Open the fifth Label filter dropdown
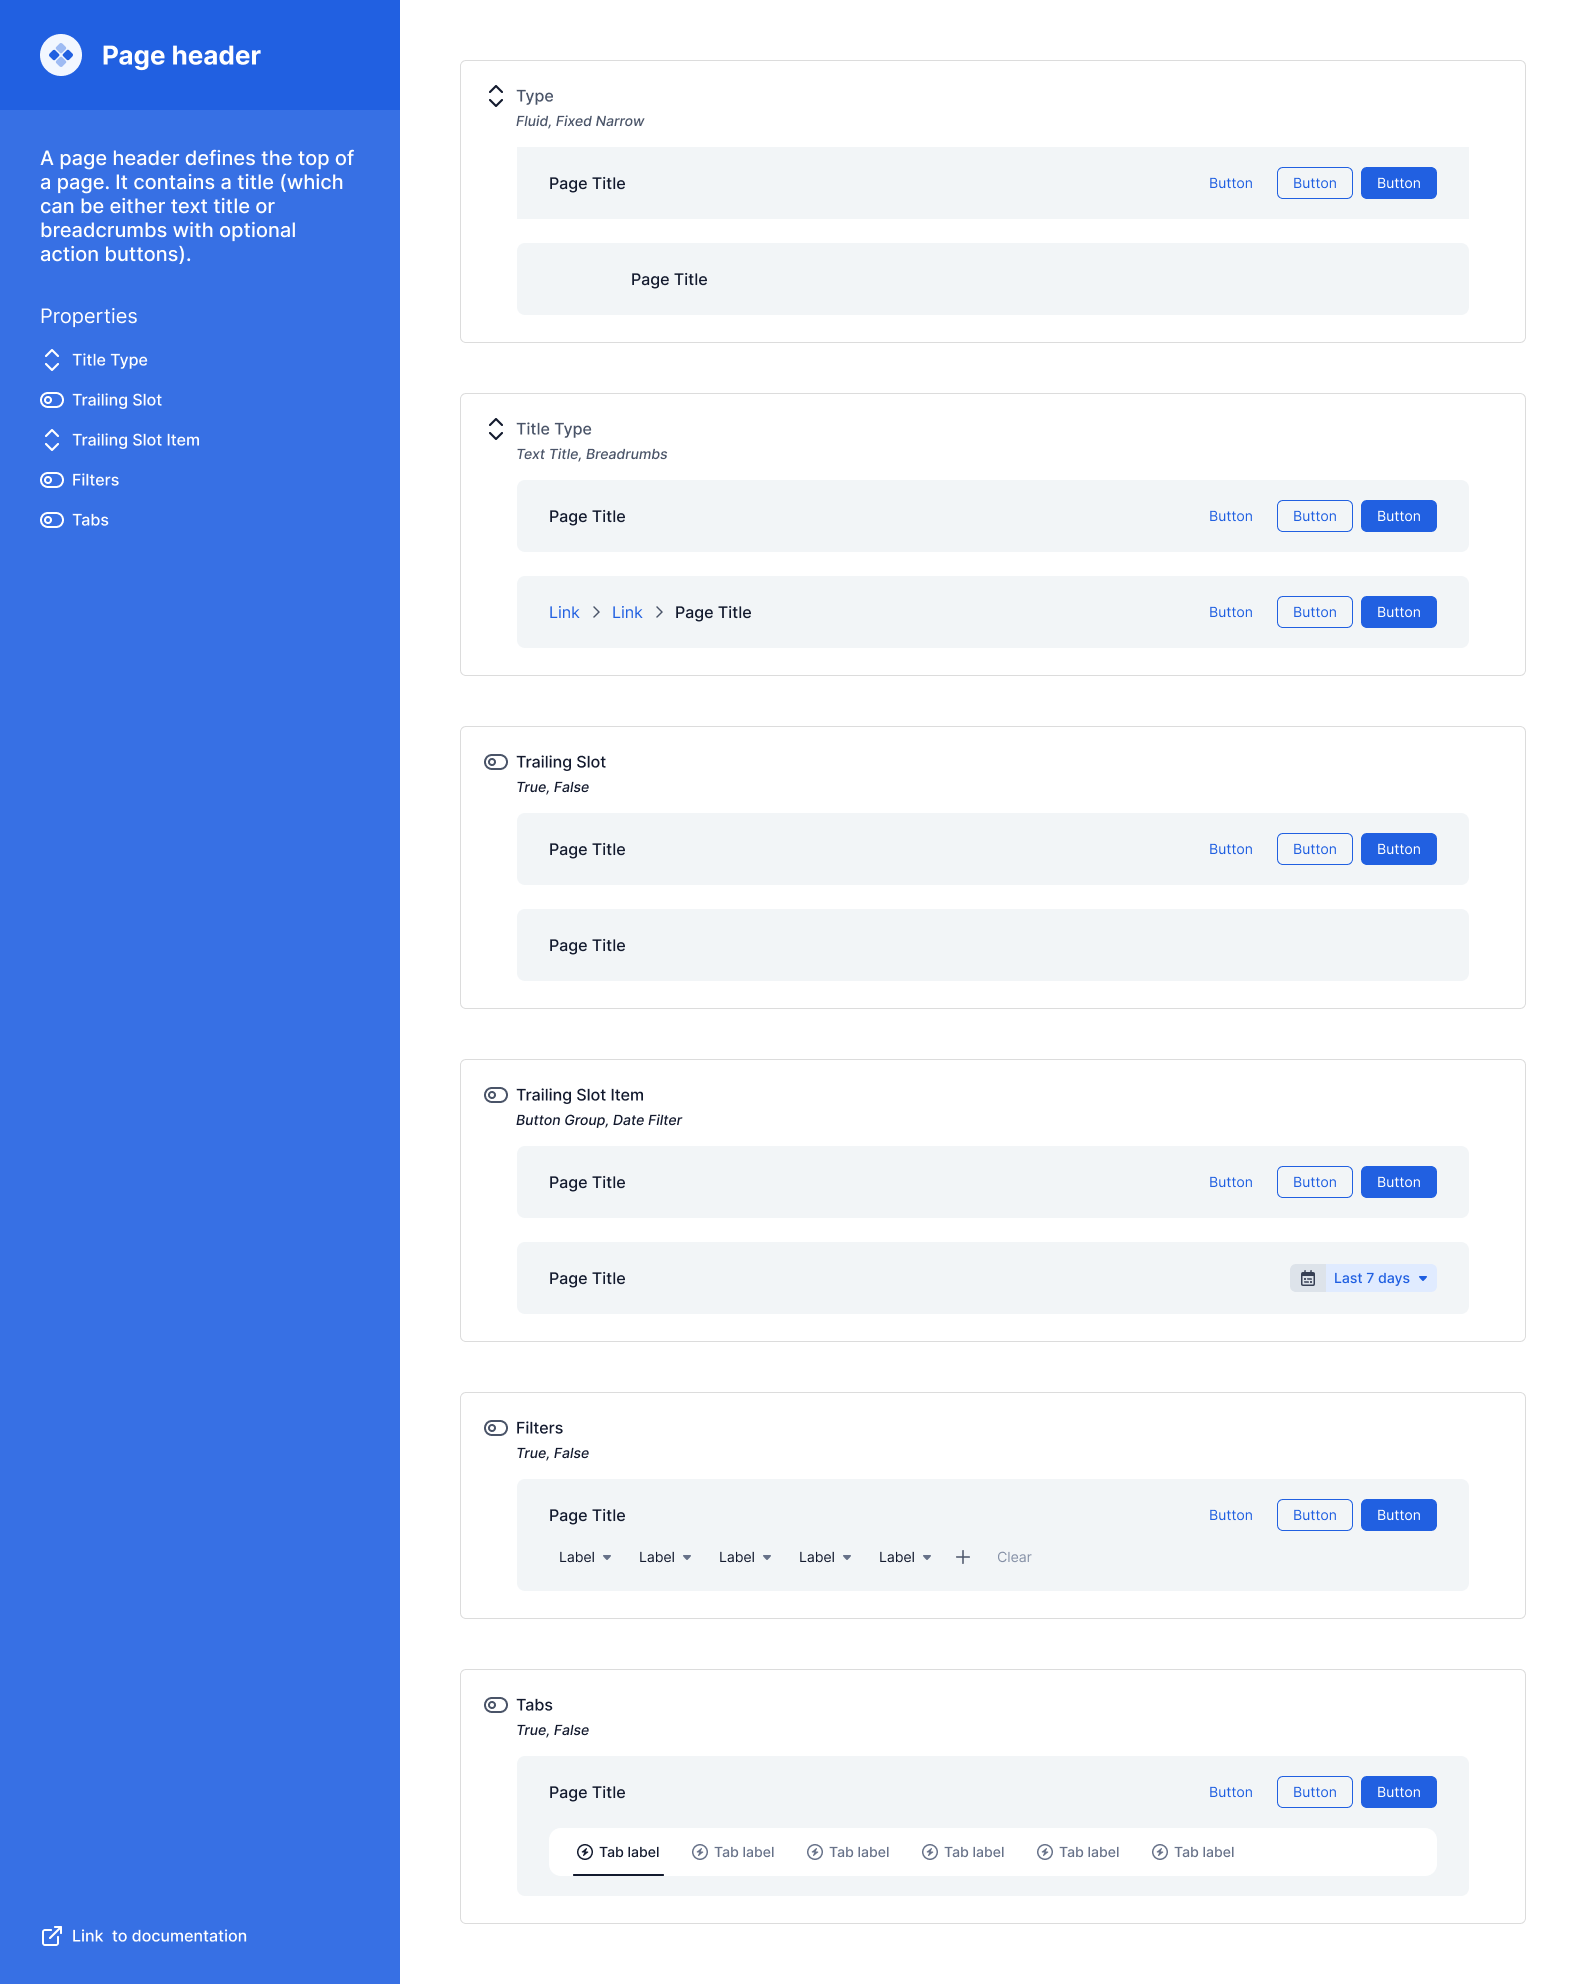Viewport: 1572px width, 1984px height. point(905,1557)
